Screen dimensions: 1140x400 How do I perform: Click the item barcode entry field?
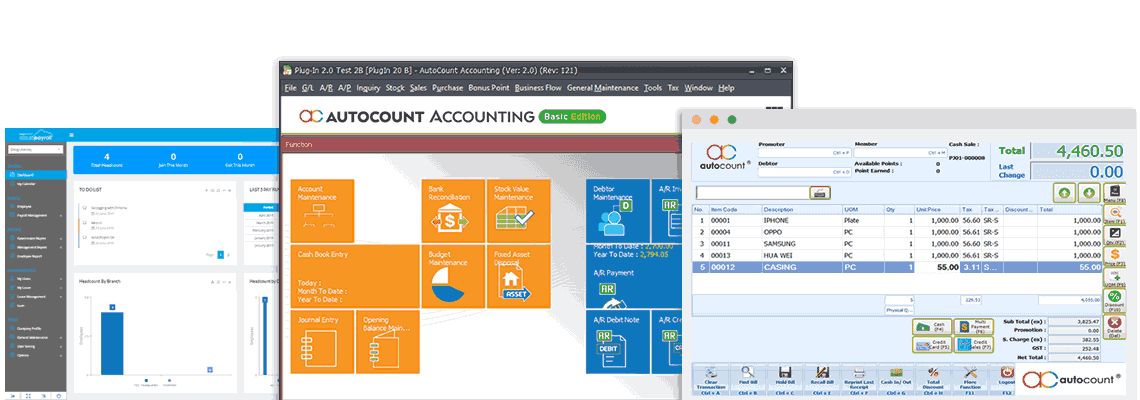point(752,193)
